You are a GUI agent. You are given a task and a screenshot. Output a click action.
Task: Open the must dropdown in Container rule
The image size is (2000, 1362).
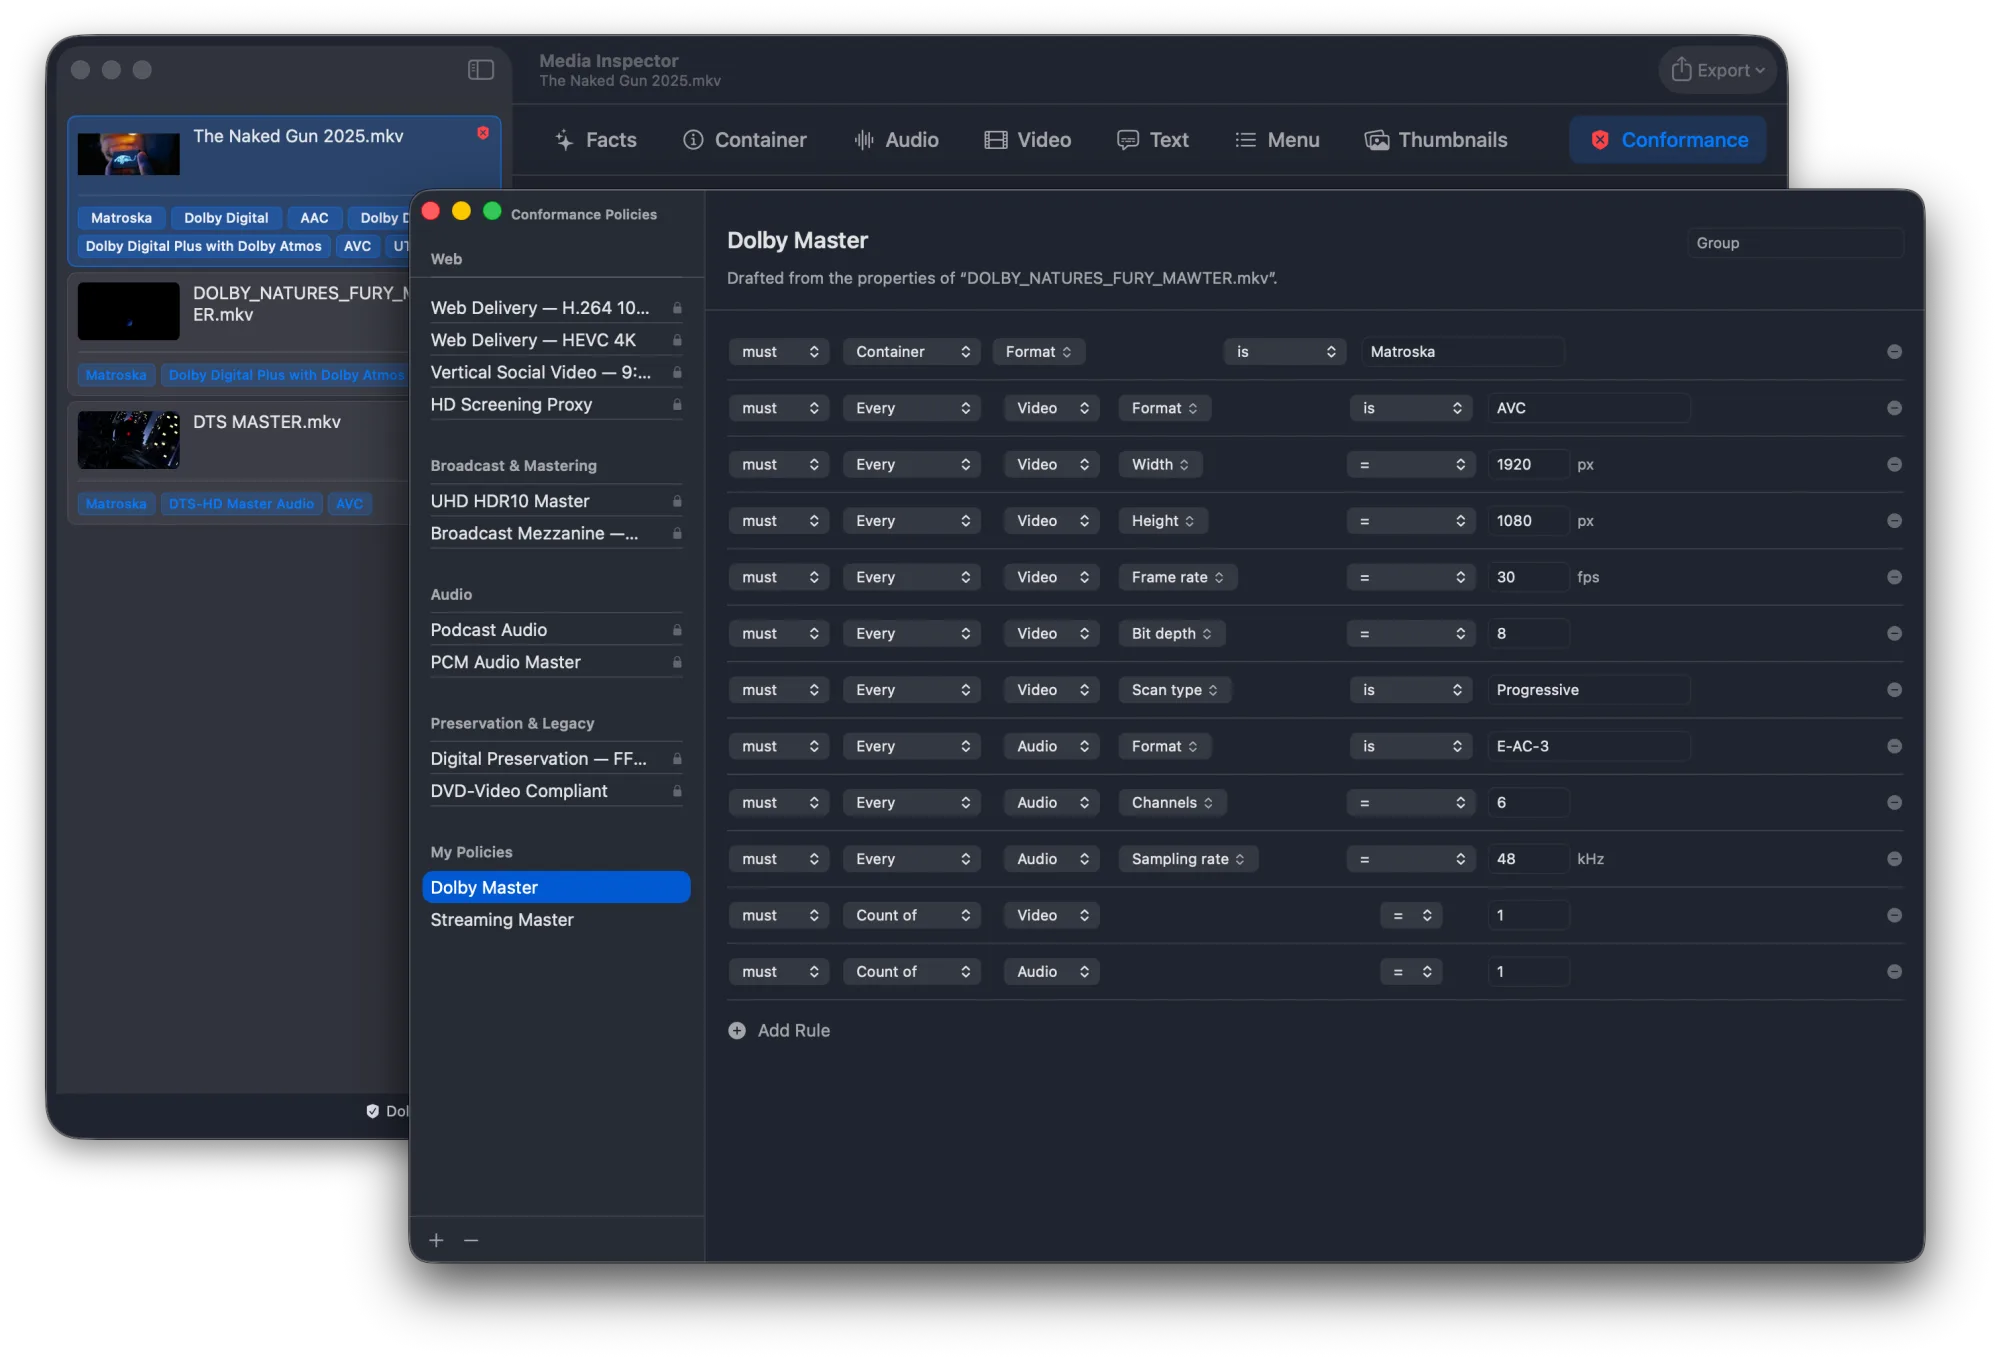click(779, 352)
